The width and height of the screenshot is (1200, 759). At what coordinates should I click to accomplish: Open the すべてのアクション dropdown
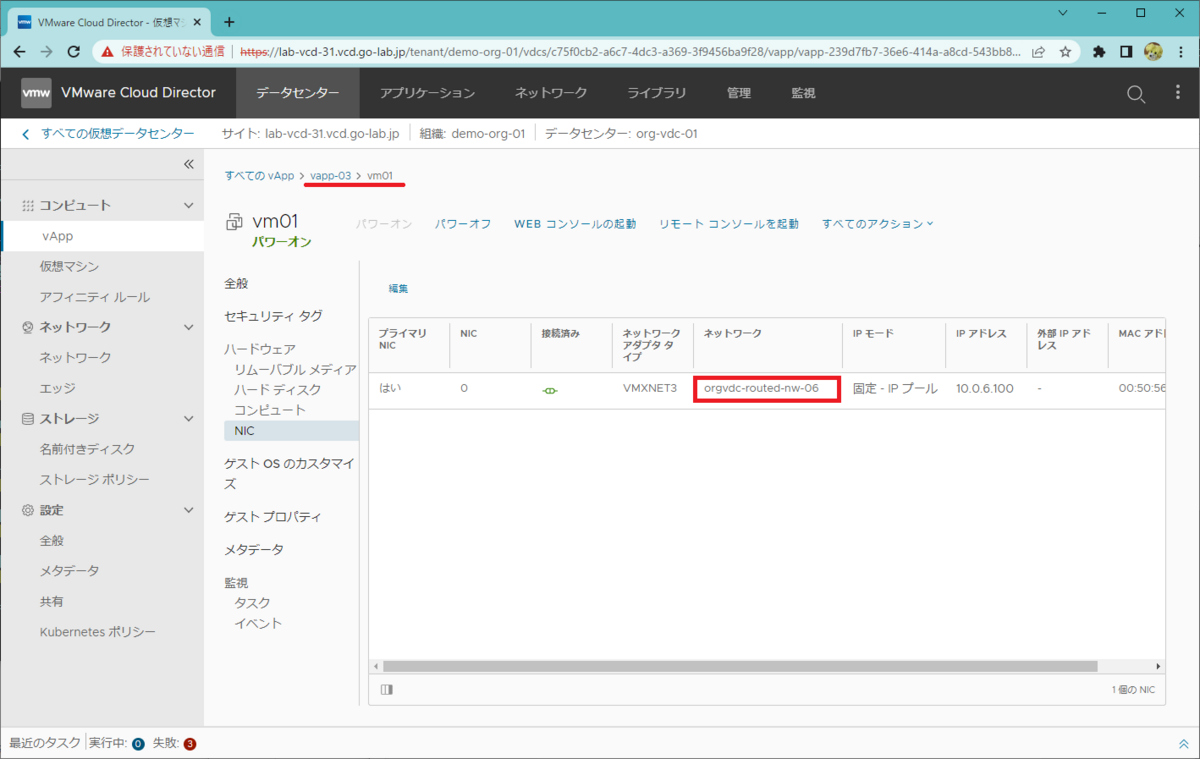(877, 224)
